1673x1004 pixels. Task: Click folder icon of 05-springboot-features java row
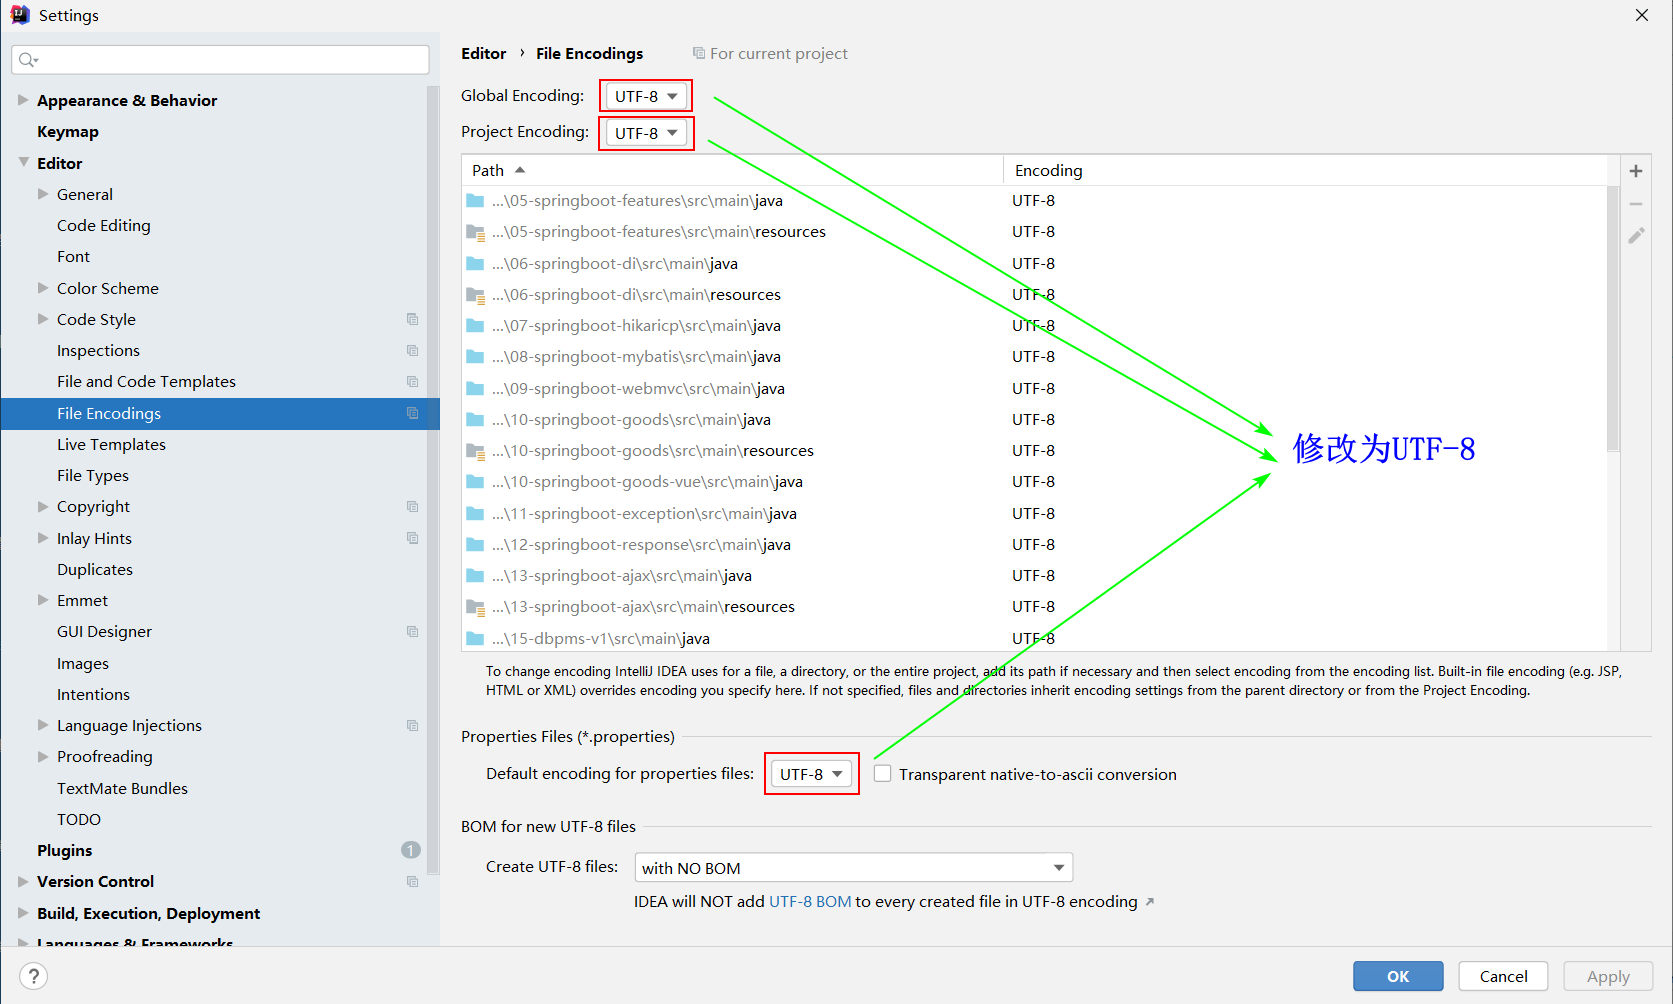475,201
